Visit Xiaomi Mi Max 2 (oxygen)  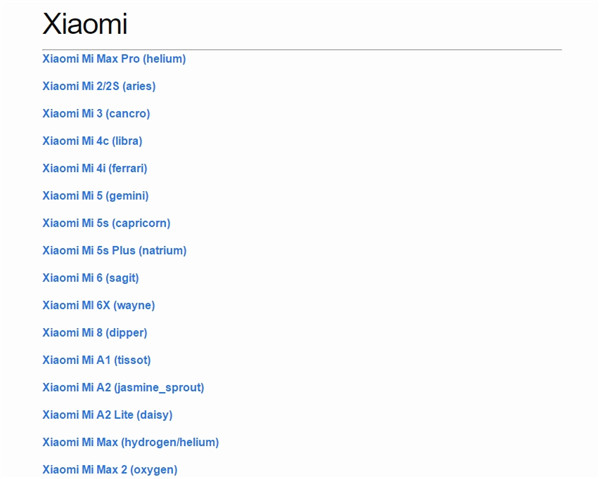(110, 470)
